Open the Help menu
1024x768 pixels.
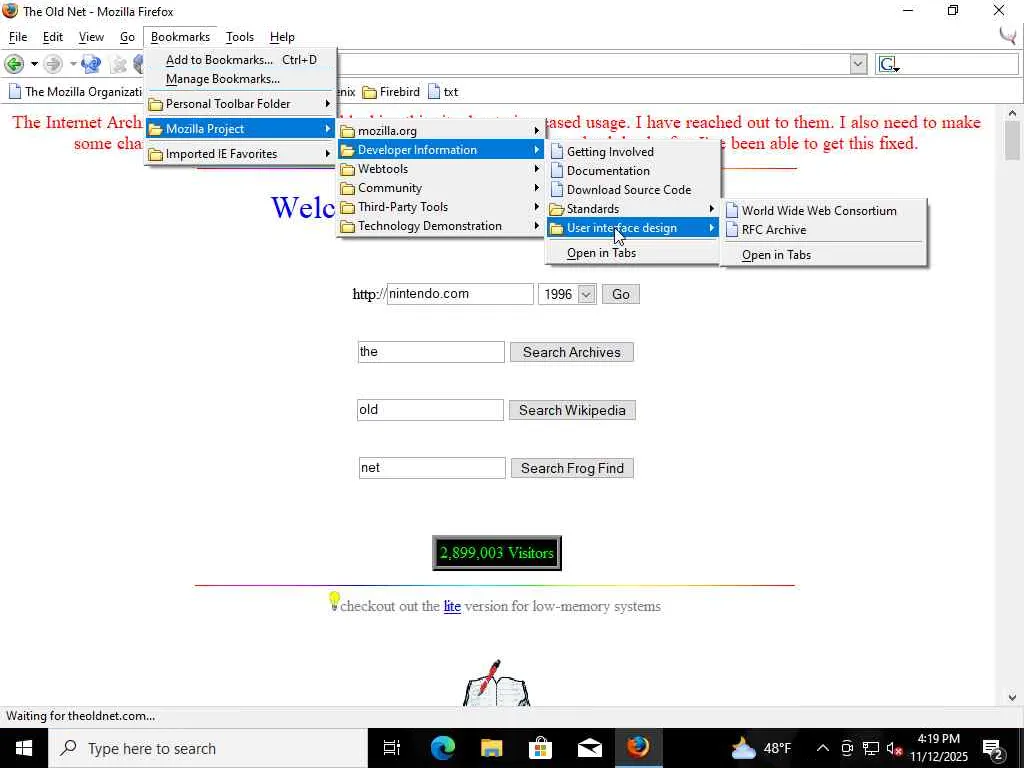(282, 37)
